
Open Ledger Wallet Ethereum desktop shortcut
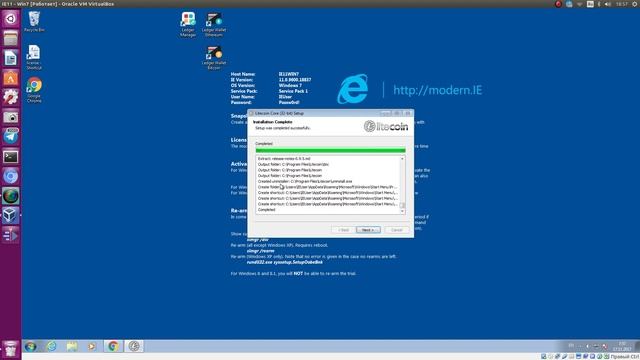[x=214, y=24]
